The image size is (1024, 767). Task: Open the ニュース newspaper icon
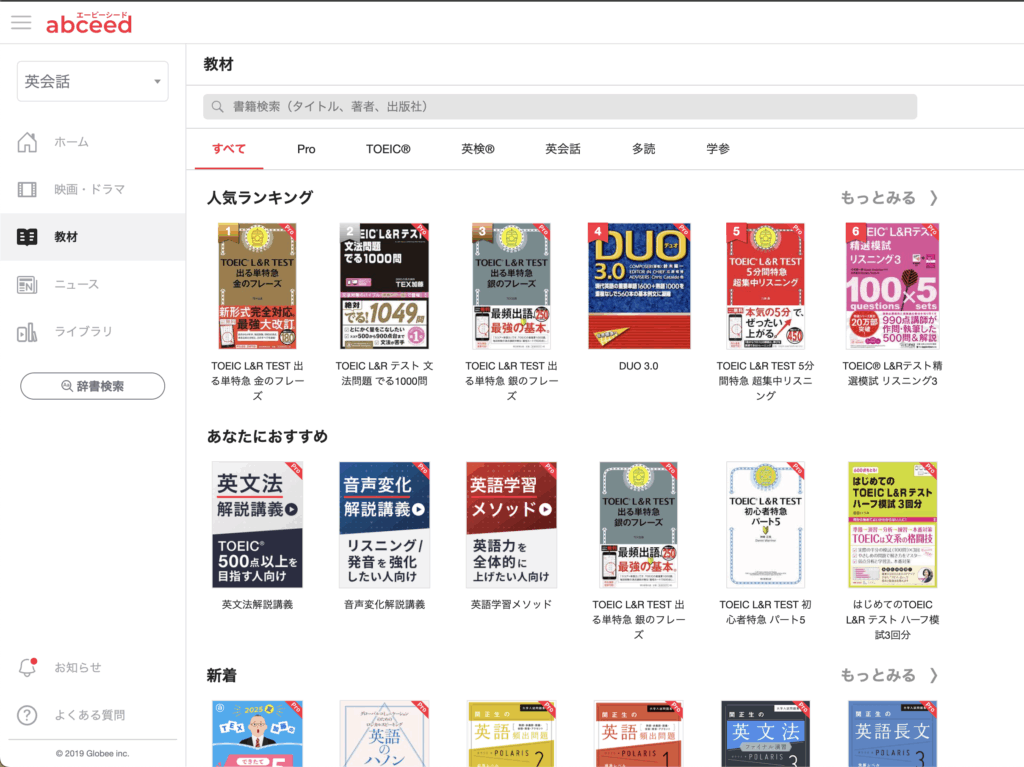point(27,285)
